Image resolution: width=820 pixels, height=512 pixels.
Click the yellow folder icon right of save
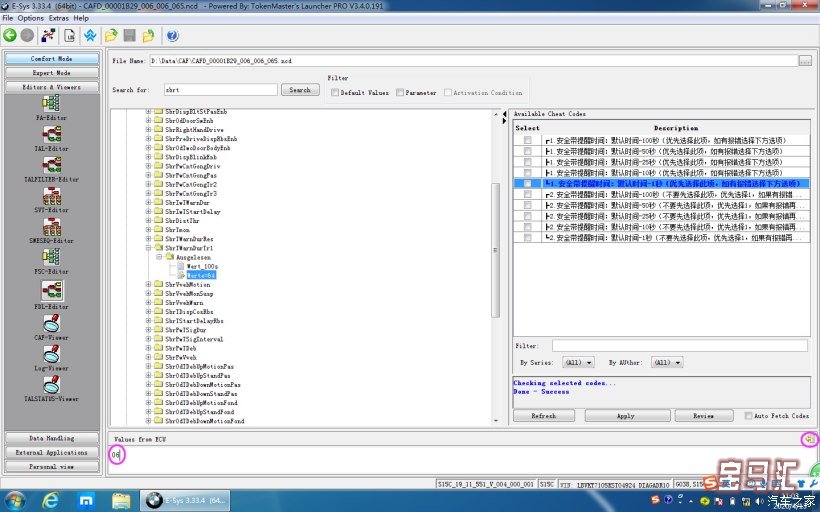tap(149, 36)
